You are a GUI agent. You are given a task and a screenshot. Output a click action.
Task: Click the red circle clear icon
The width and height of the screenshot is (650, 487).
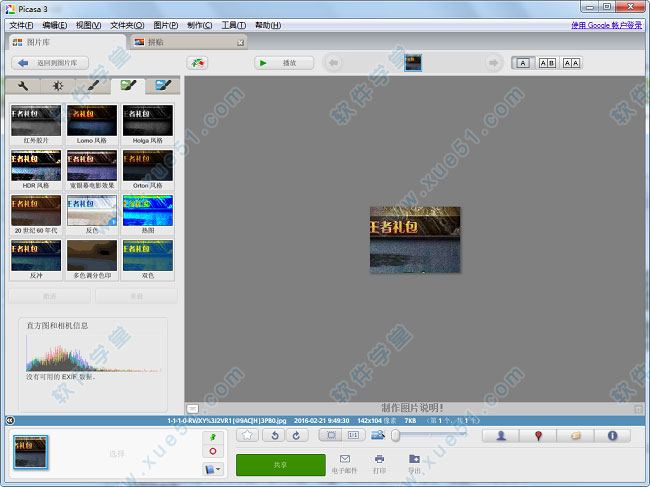tap(213, 451)
